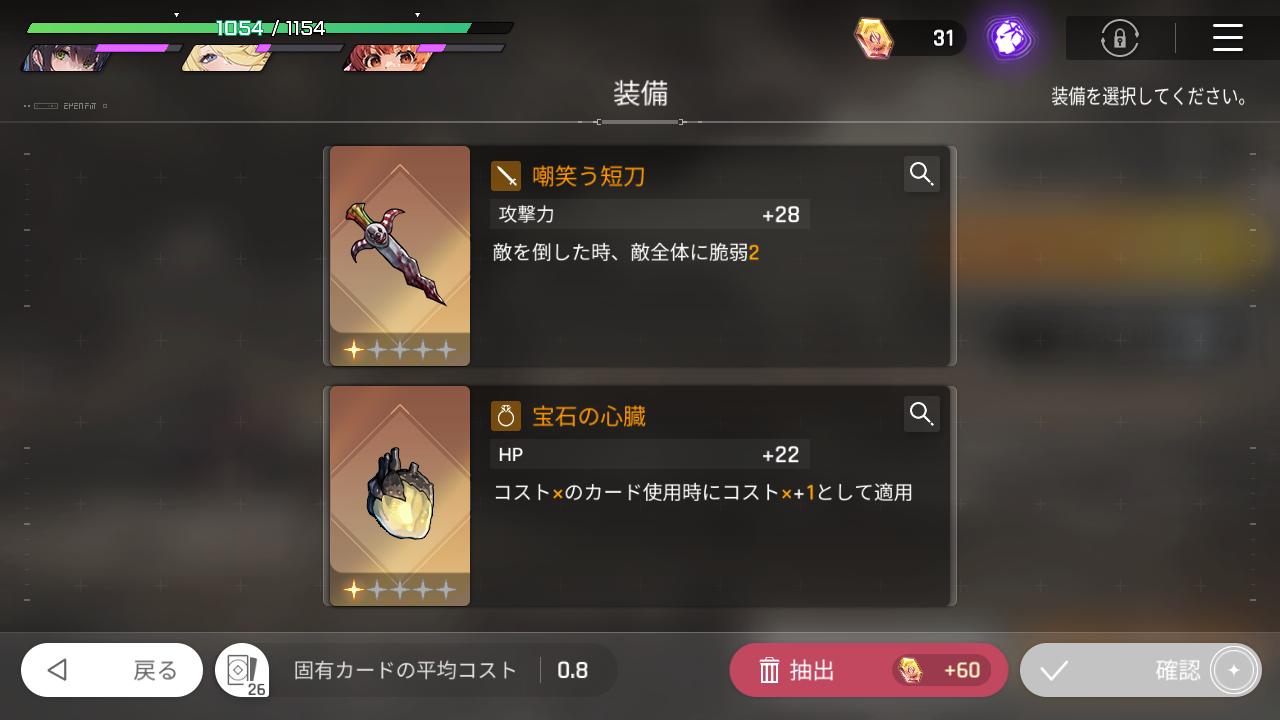This screenshot has width=1280, height=720.
Task: Click the 固有カードの平均コスト label
Action: (x=405, y=670)
